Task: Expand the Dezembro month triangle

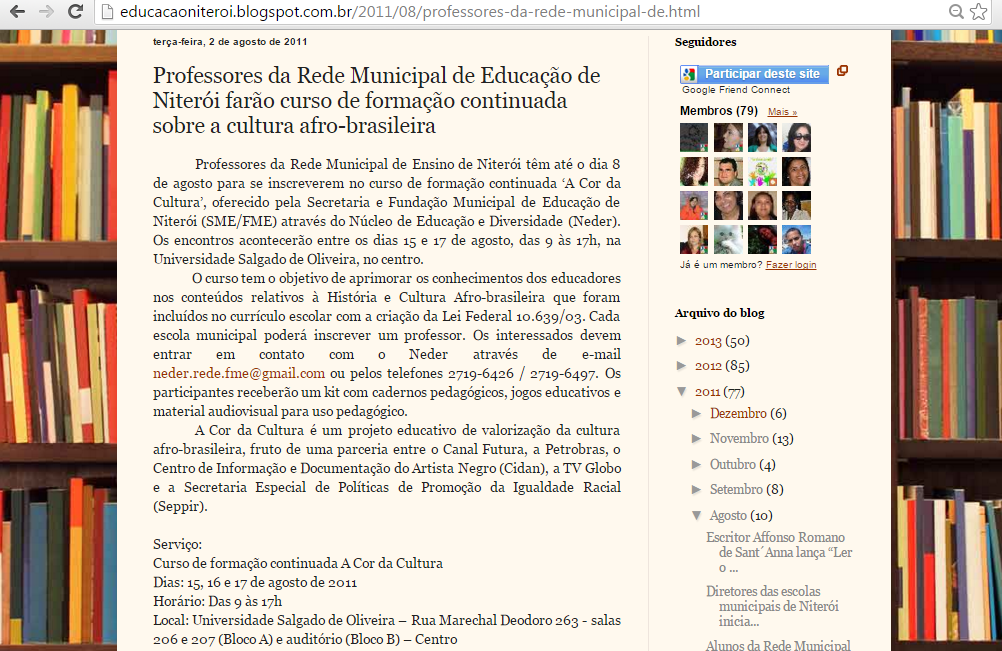Action: pyautogui.click(x=697, y=413)
